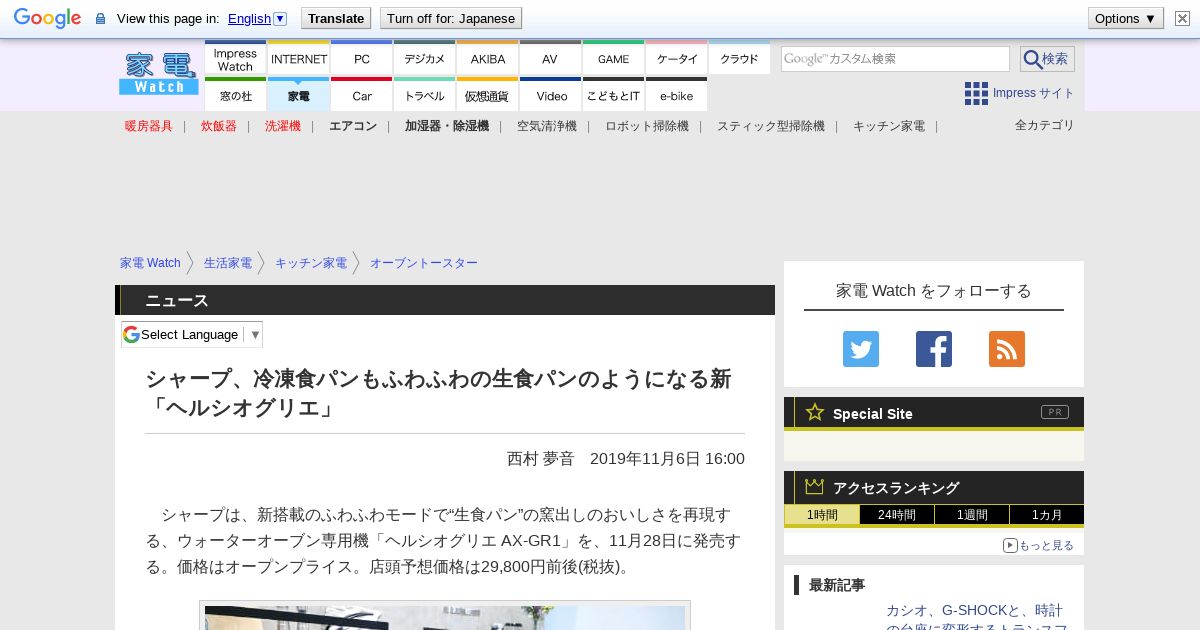This screenshot has height=630, width=1200.
Task: Go to 炊飯器 category
Action: 219,126
